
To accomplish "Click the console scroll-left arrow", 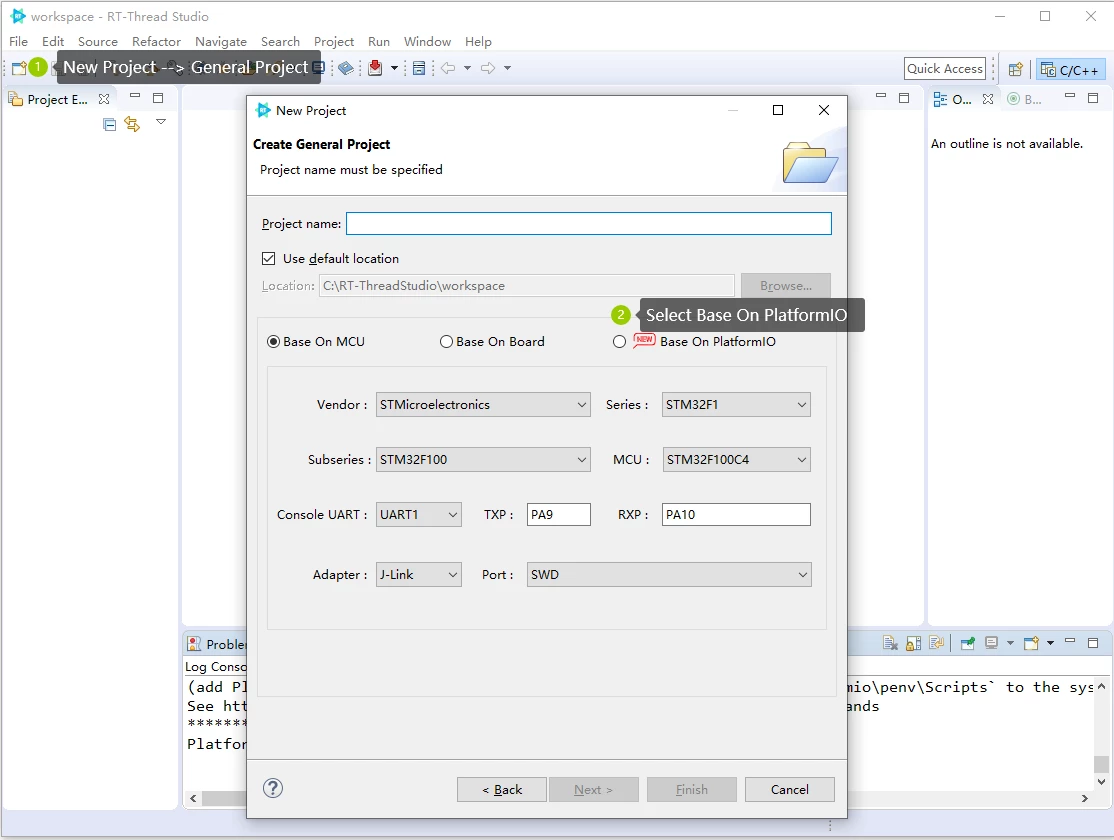I will click(x=193, y=799).
